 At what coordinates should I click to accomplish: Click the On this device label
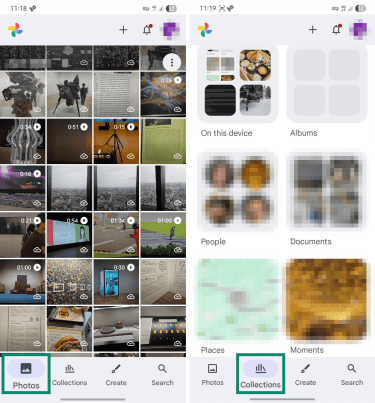click(226, 133)
